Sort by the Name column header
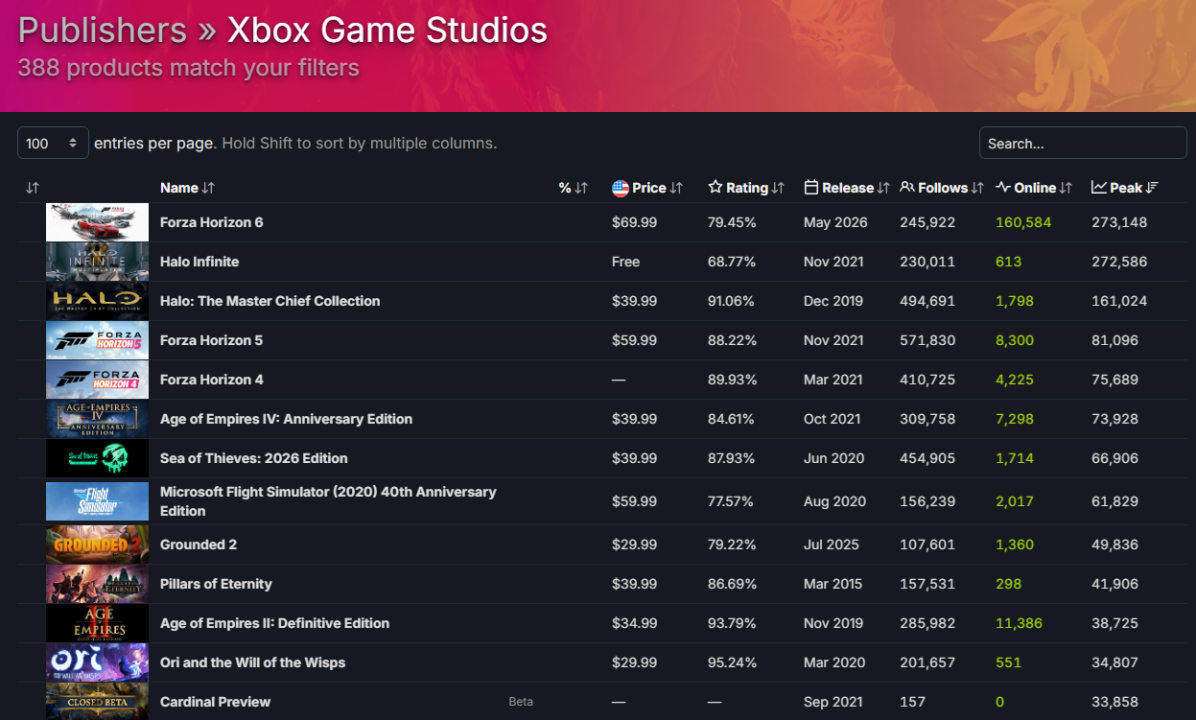 pos(187,188)
